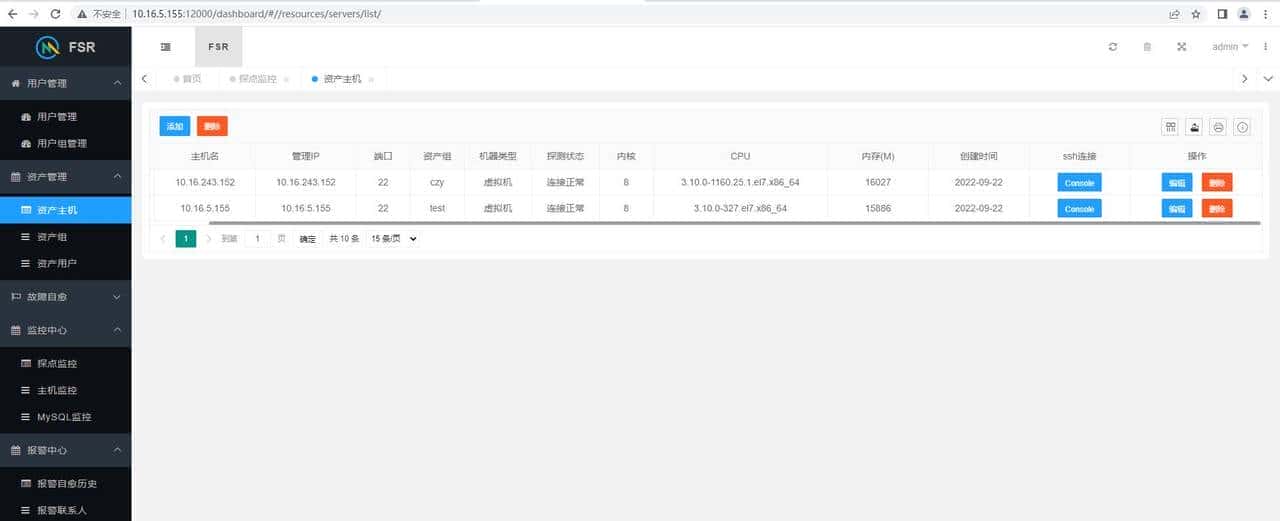
Task: Click the 主机名 column header
Action: (x=204, y=156)
